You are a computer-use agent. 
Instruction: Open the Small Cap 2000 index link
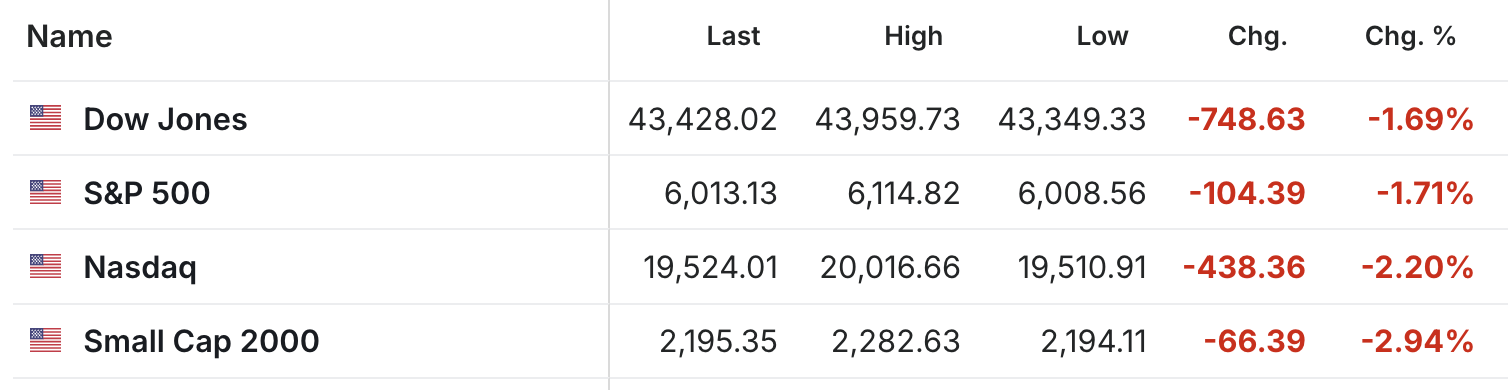pyautogui.click(x=201, y=342)
